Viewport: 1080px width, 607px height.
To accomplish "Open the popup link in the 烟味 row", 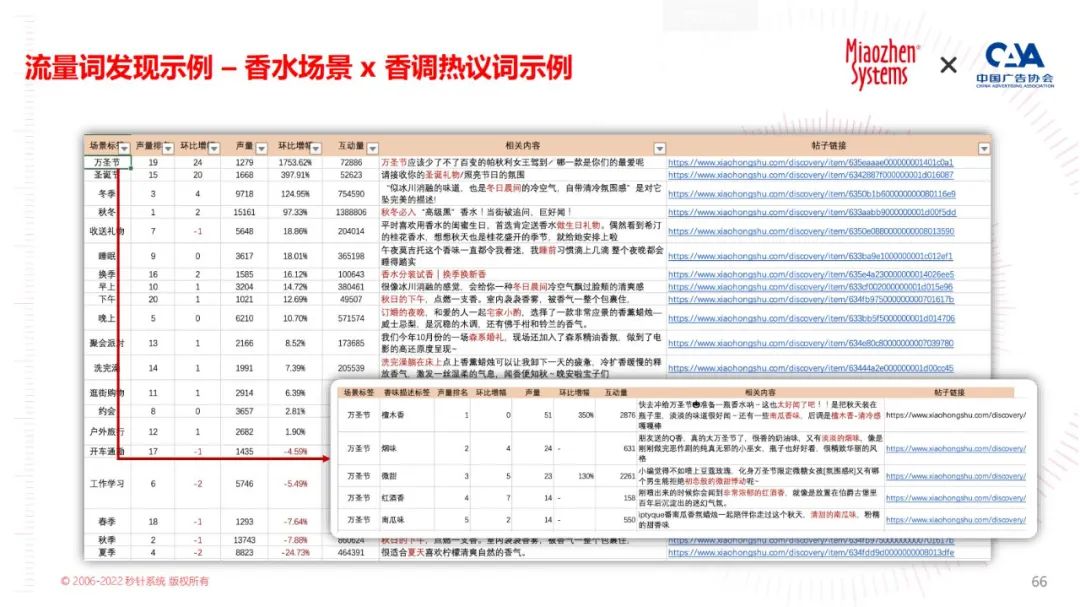I will tap(956, 449).
